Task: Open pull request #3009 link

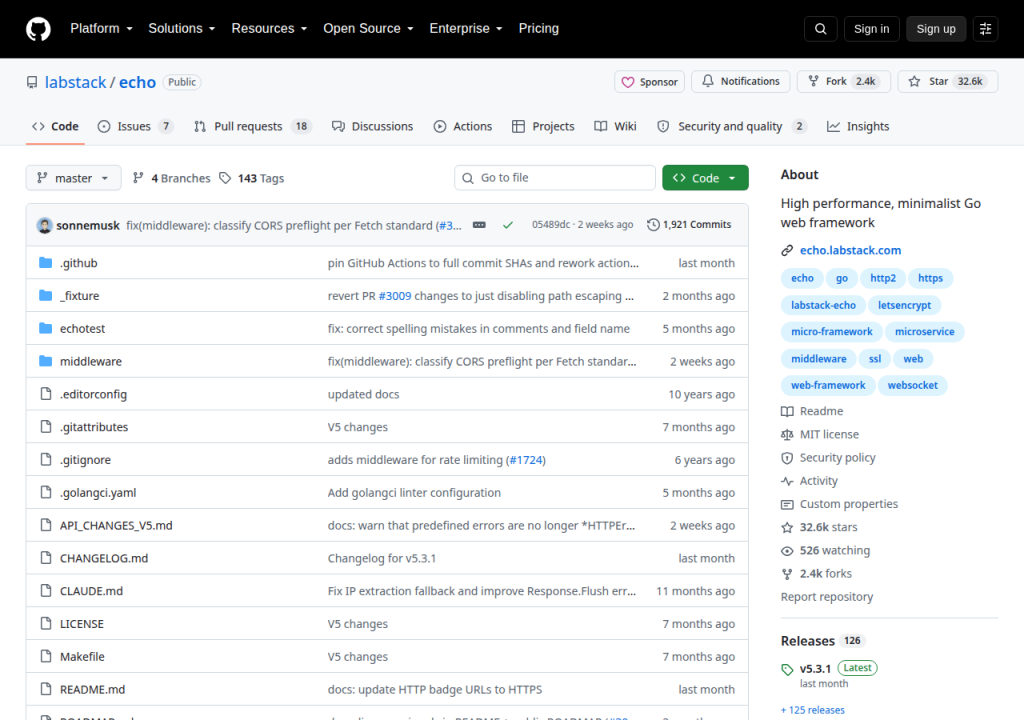Action: 394,295
